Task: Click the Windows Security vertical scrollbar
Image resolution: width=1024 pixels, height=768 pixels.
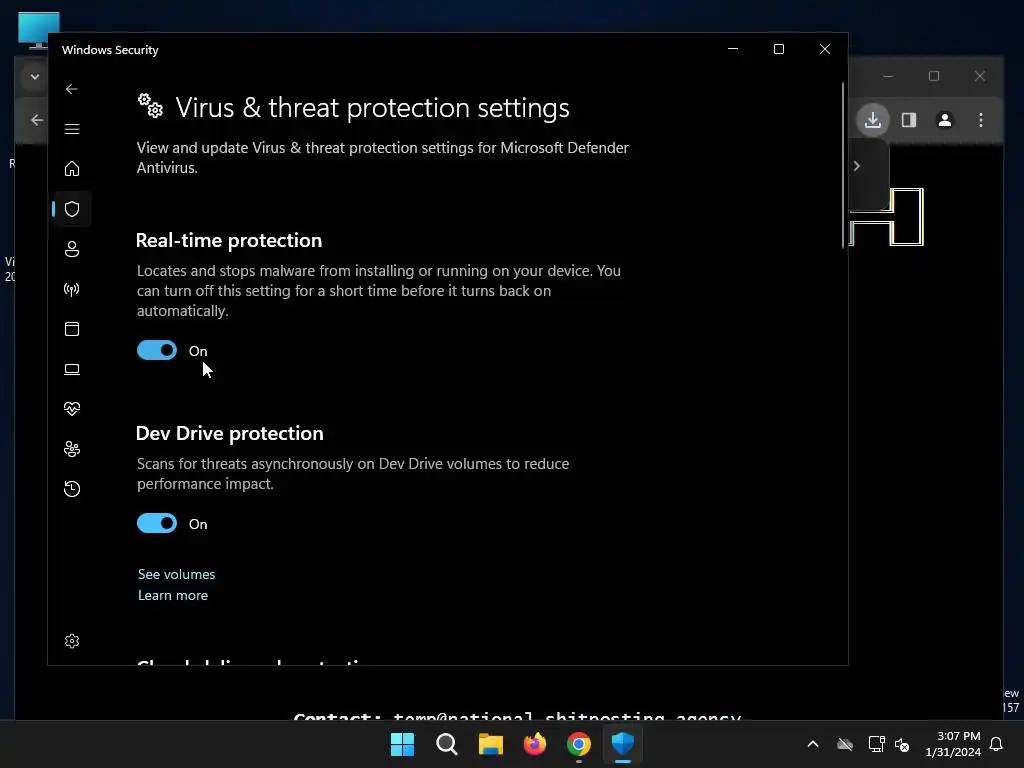Action: tap(843, 165)
